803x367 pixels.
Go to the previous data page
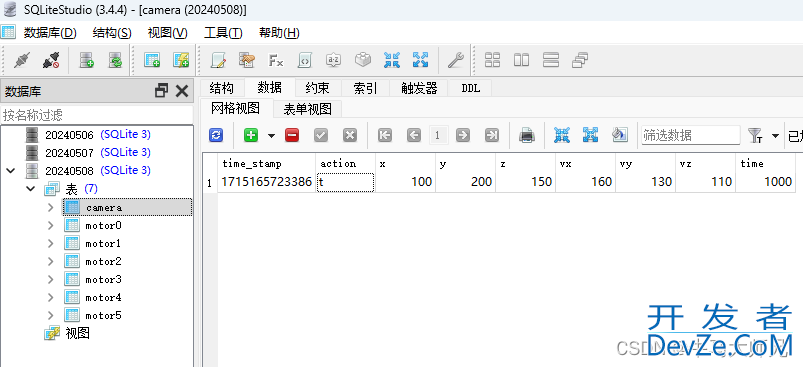click(x=413, y=136)
